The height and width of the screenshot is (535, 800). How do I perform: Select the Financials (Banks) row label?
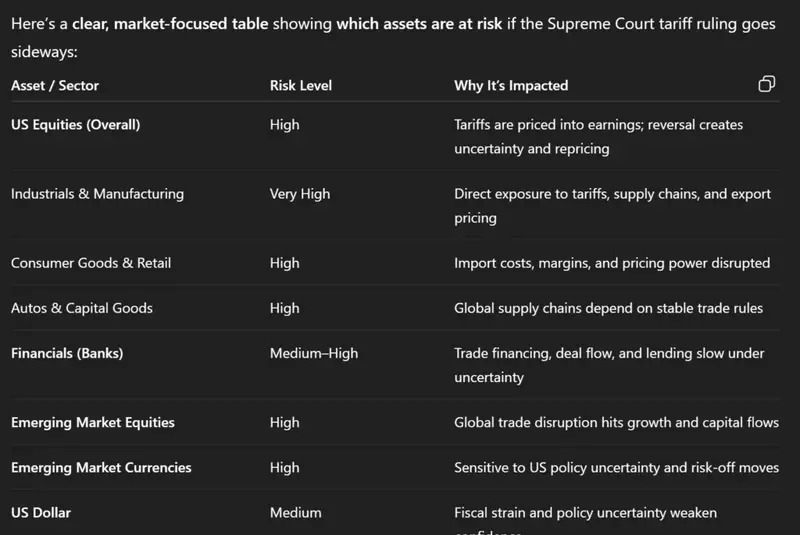pyautogui.click(x=67, y=353)
